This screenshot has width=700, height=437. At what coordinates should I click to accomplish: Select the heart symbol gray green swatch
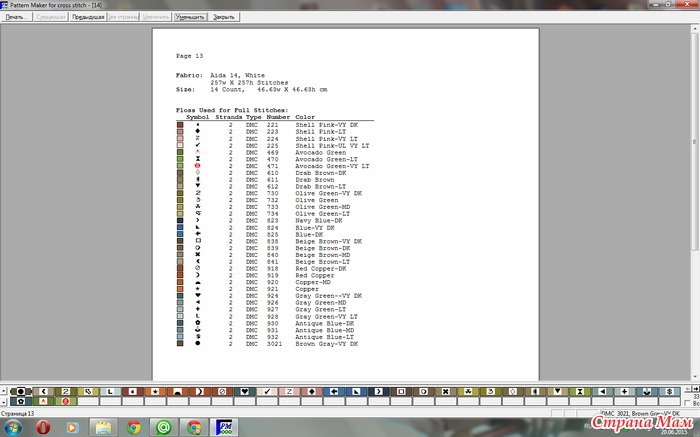point(244,391)
